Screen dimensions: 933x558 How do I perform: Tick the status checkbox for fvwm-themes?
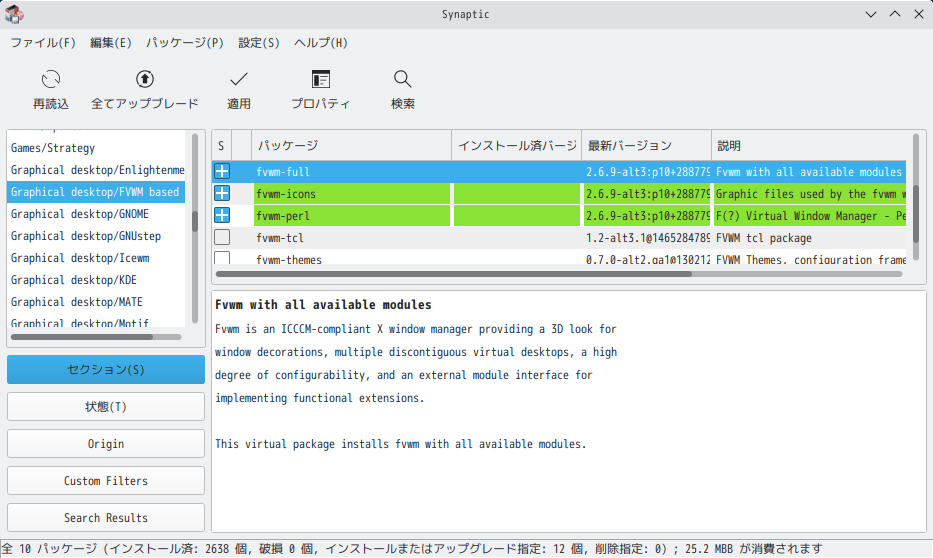coord(222,258)
